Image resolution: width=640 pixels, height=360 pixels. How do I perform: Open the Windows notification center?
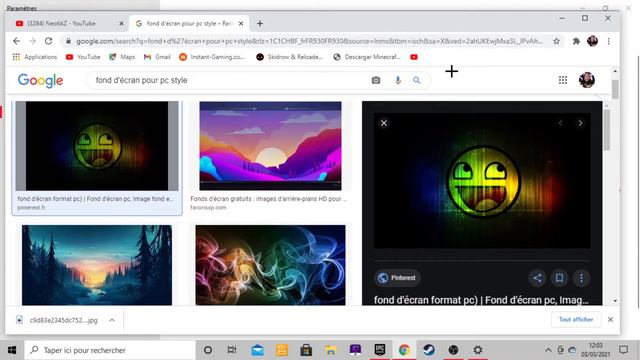(623, 350)
